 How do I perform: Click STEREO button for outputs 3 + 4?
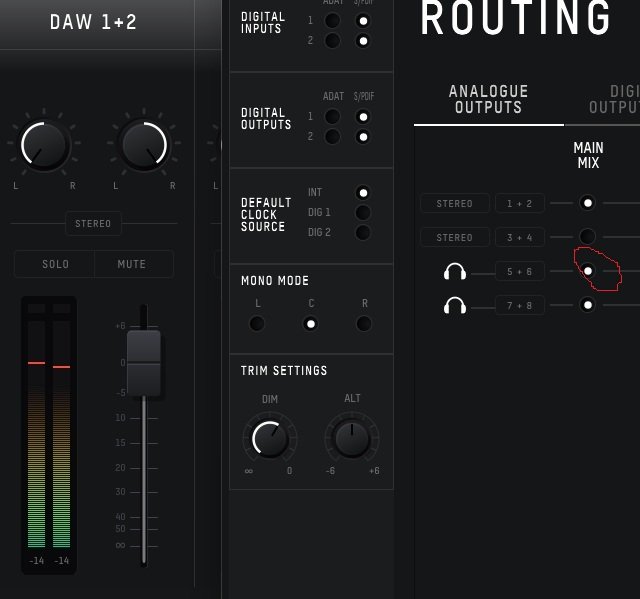[455, 237]
